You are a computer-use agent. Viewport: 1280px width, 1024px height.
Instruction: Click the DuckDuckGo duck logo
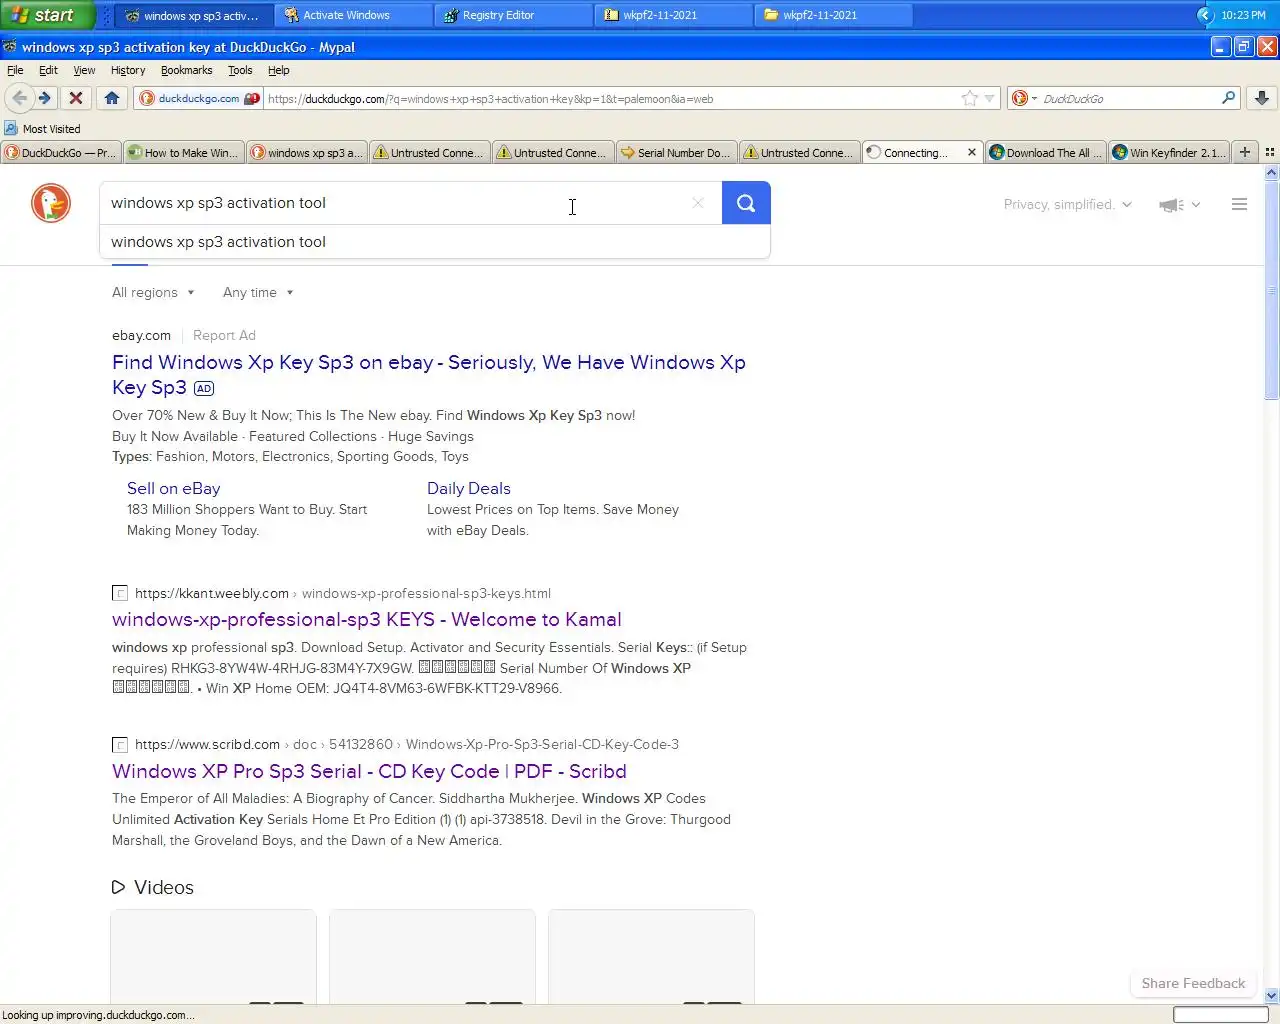click(x=51, y=203)
